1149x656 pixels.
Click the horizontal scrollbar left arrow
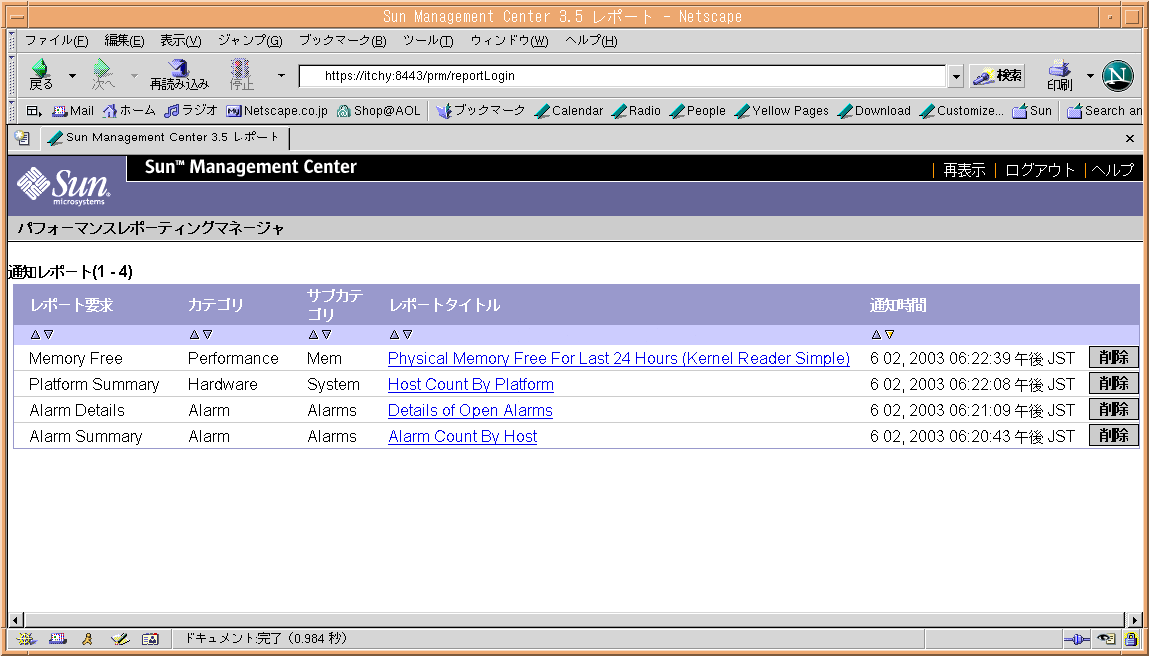click(15, 620)
